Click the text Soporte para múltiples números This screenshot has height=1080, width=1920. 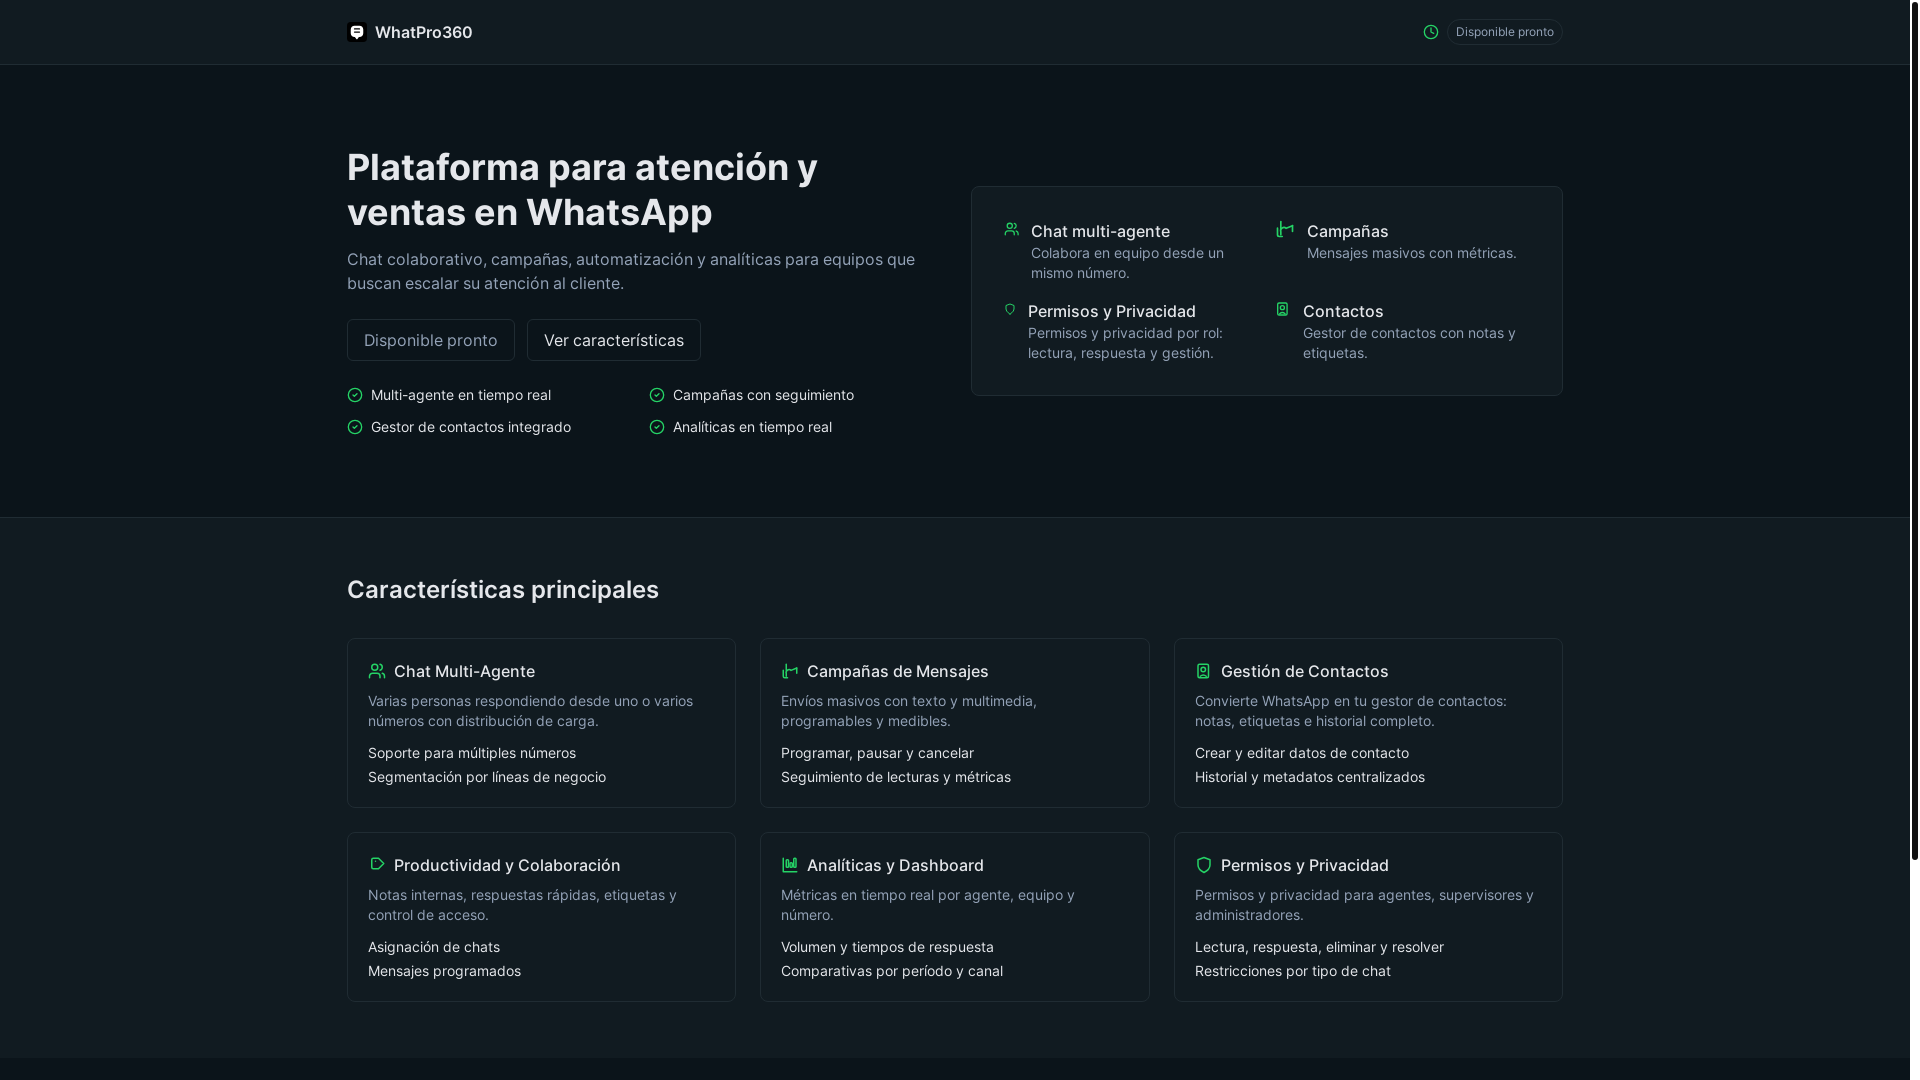tap(472, 753)
